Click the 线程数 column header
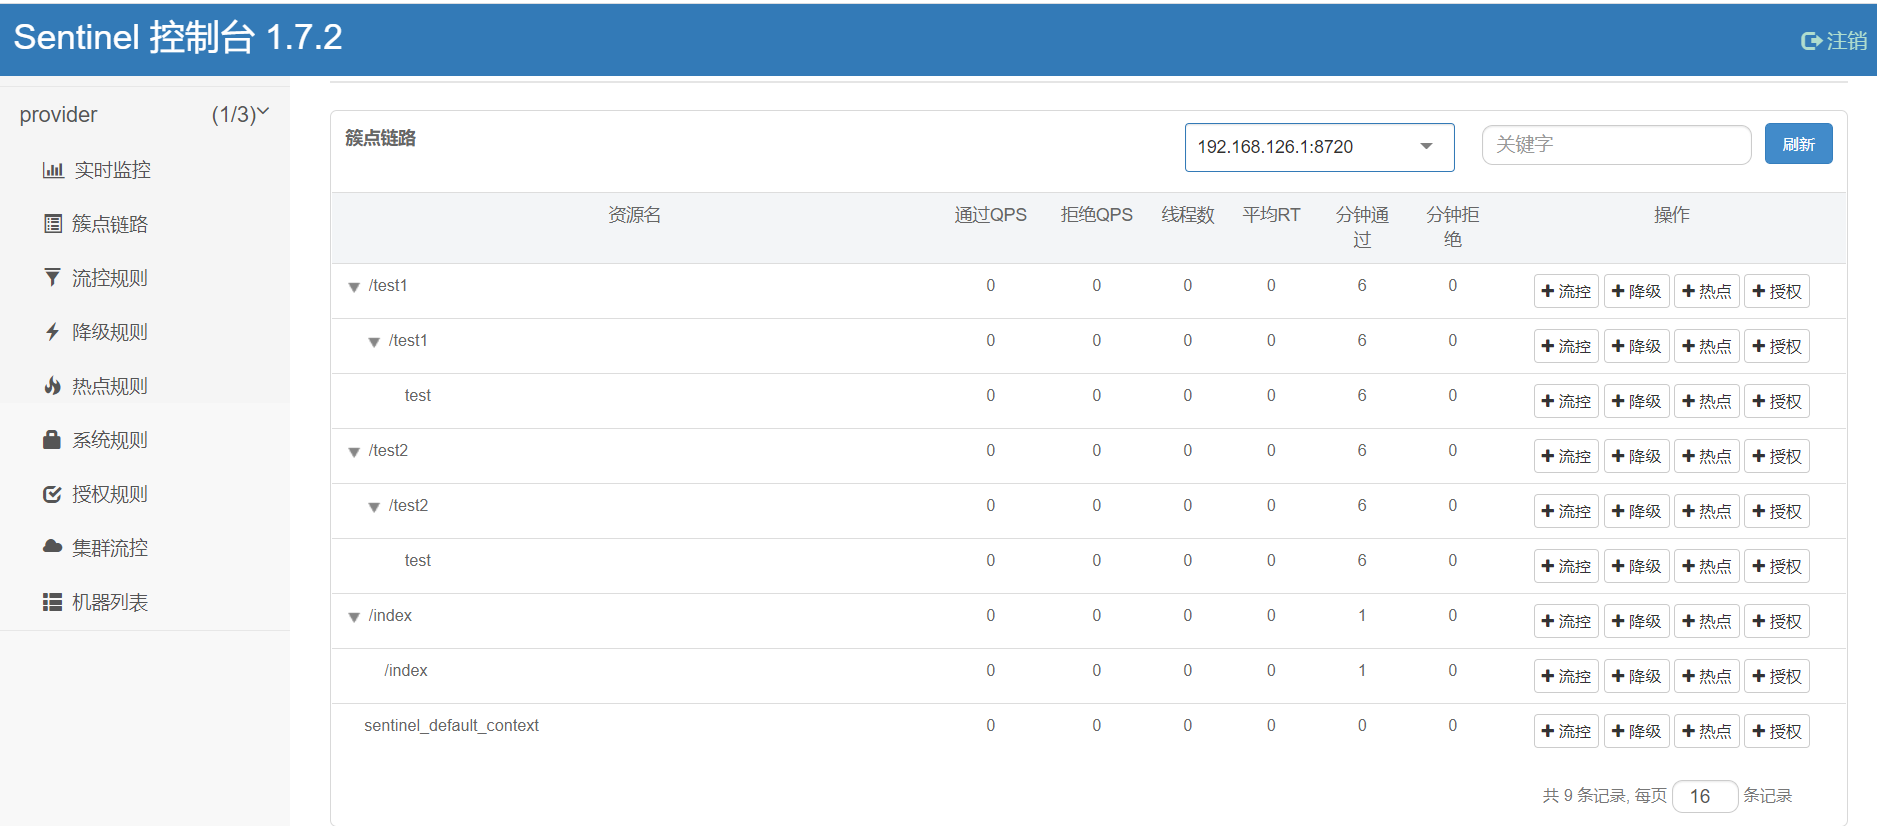 (1187, 215)
